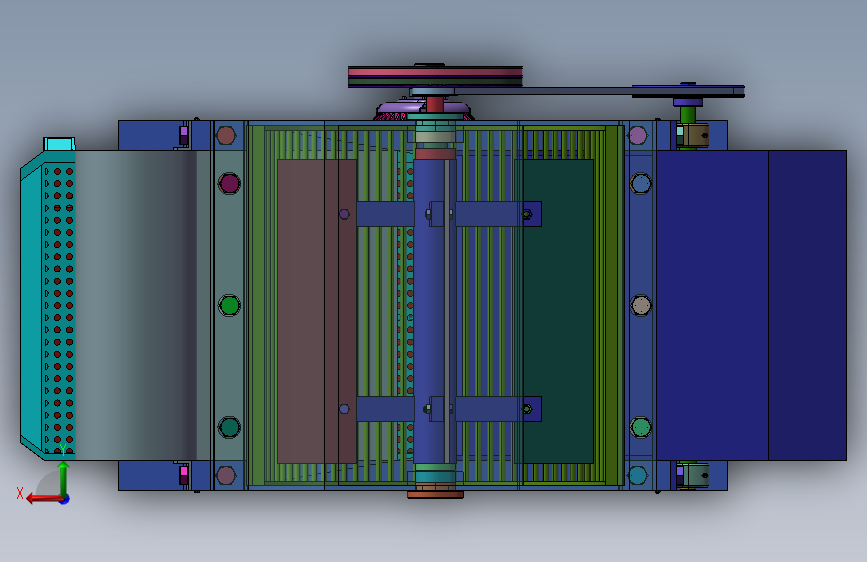Screen dimensions: 867x562
Task: Select the purple bolt at top right flange
Action: (x=638, y=135)
